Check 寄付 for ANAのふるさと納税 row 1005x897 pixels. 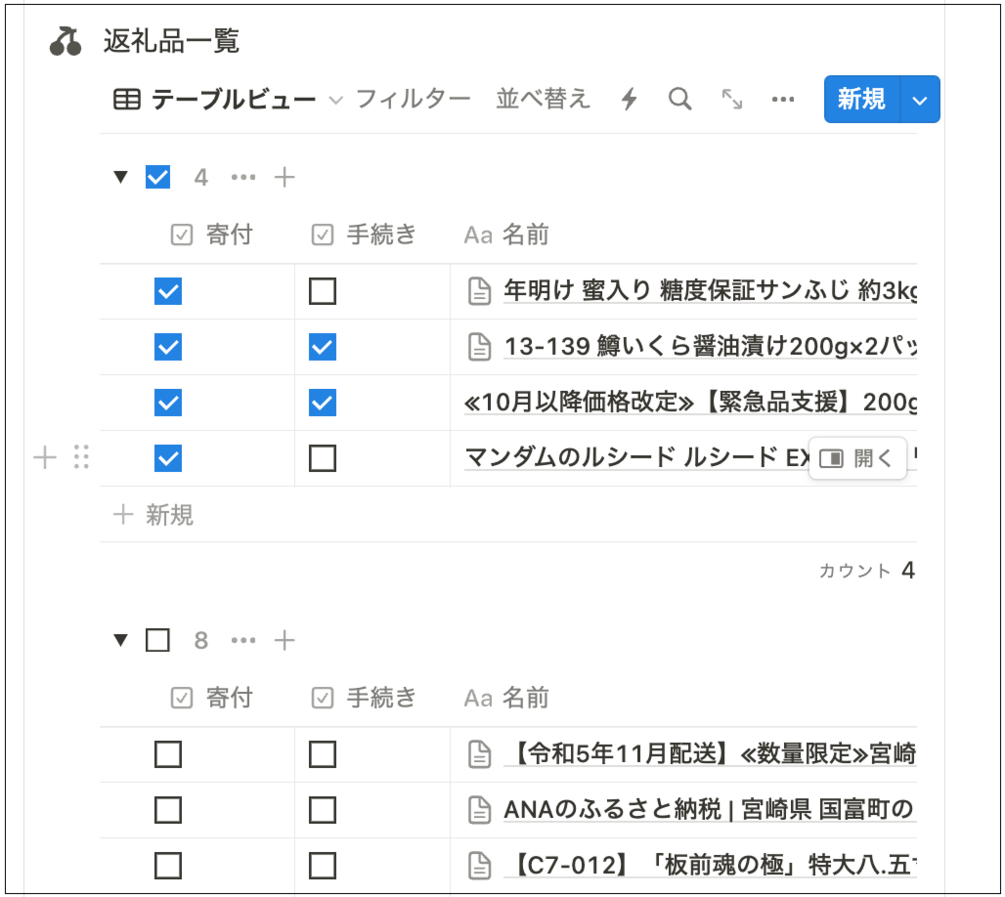[x=168, y=809]
